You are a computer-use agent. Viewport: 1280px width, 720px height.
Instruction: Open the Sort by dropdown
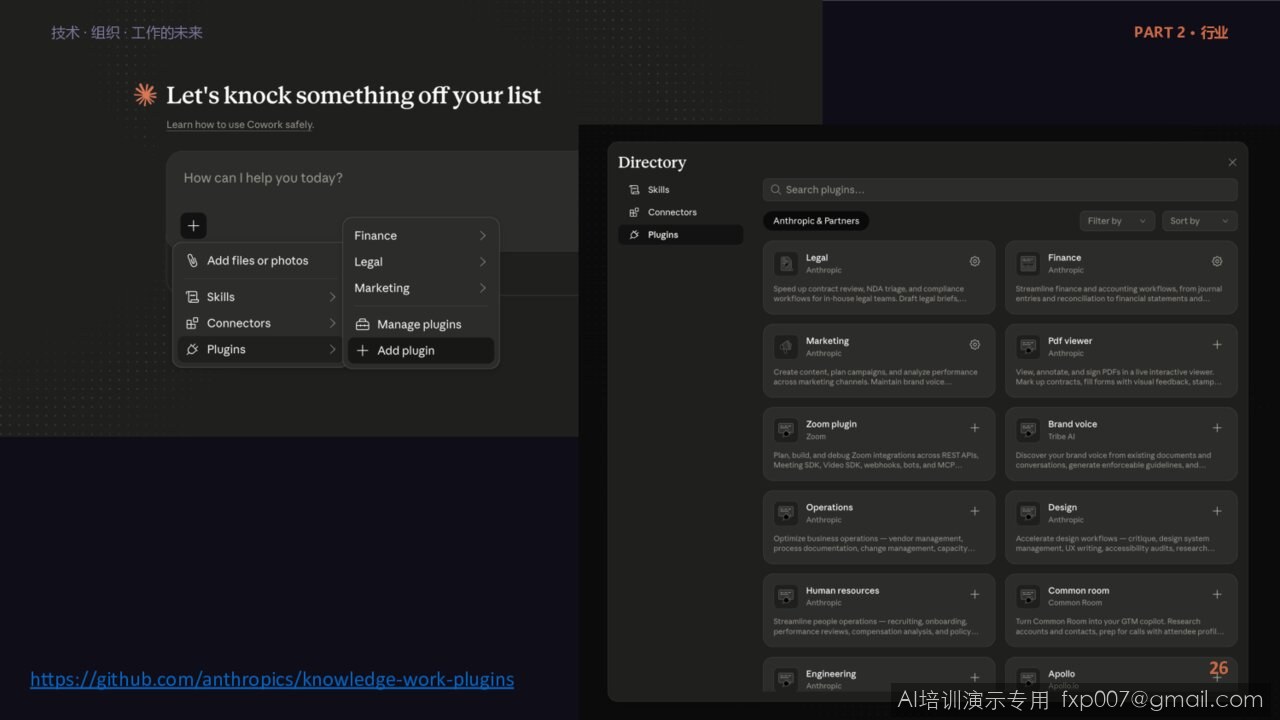coord(1199,221)
